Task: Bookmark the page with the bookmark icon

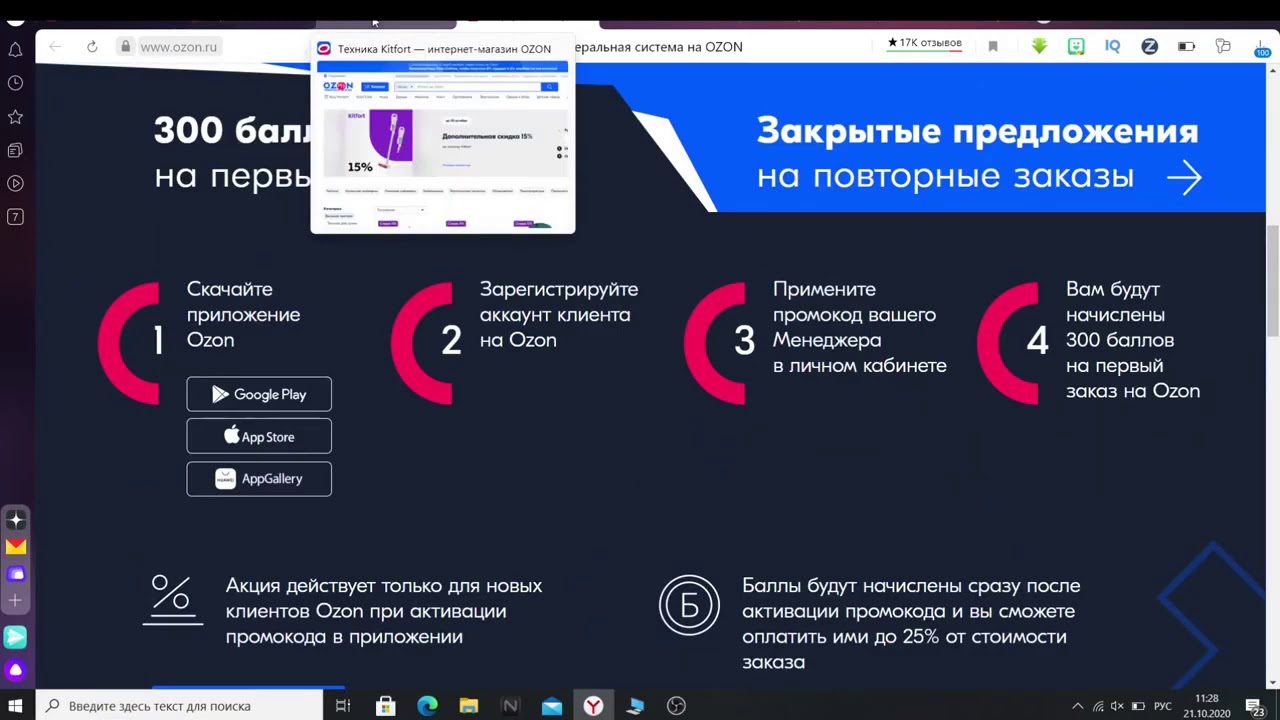Action: (993, 47)
